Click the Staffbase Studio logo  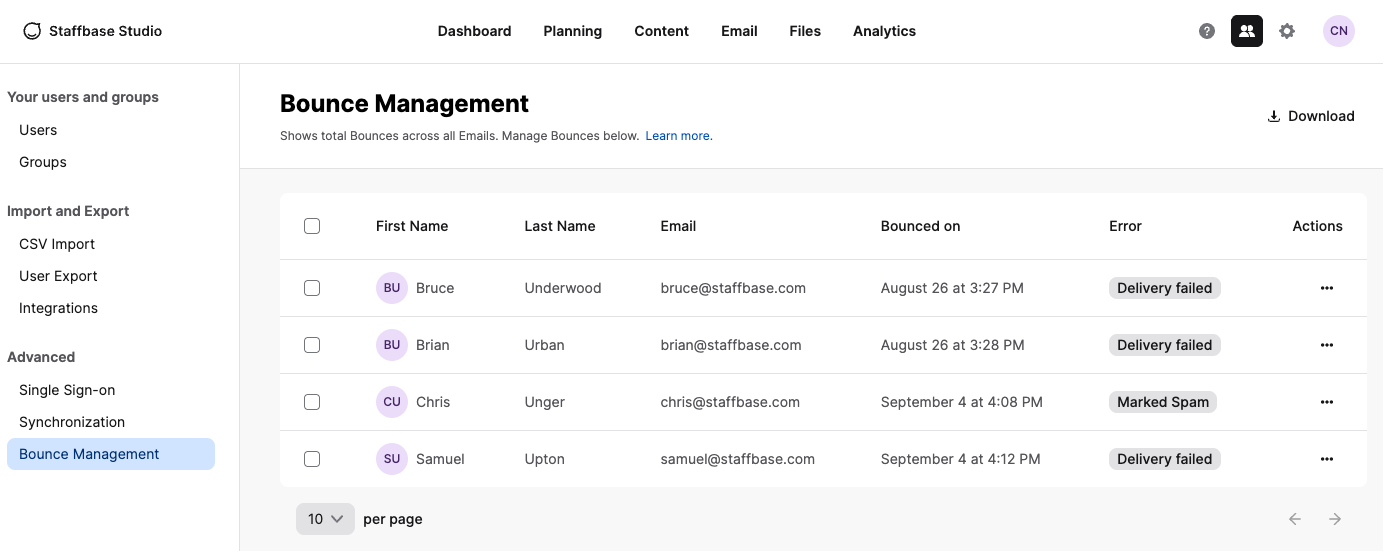92,31
